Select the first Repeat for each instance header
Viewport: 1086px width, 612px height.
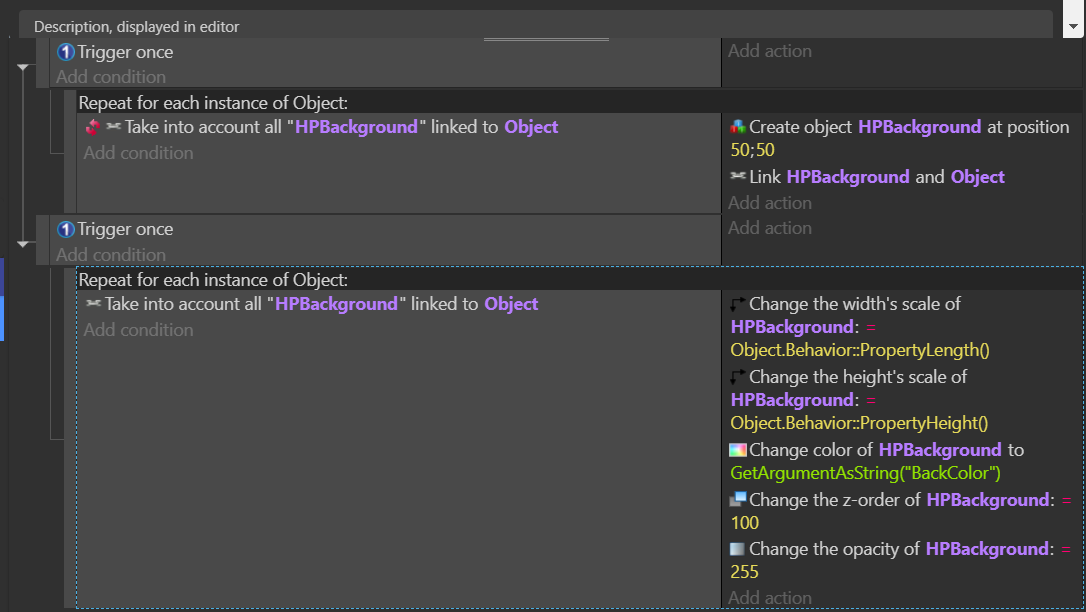pyautogui.click(x=579, y=102)
